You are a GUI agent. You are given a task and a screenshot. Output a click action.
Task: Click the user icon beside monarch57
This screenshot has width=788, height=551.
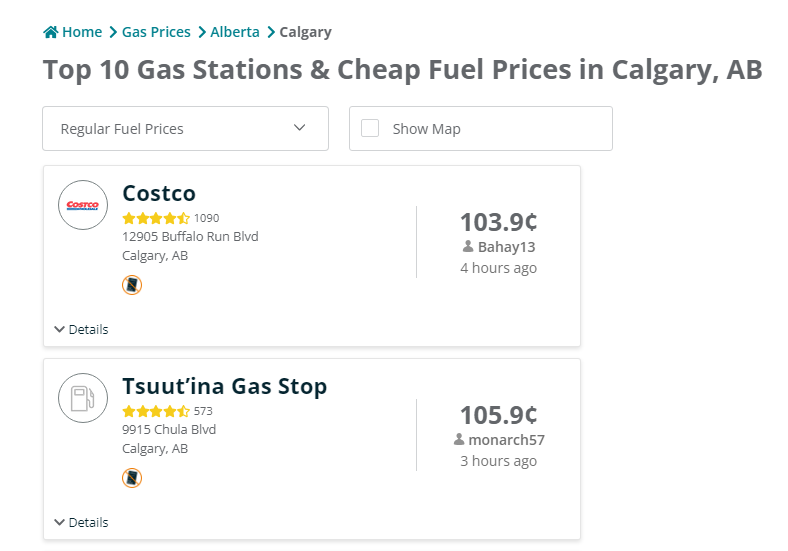click(459, 439)
